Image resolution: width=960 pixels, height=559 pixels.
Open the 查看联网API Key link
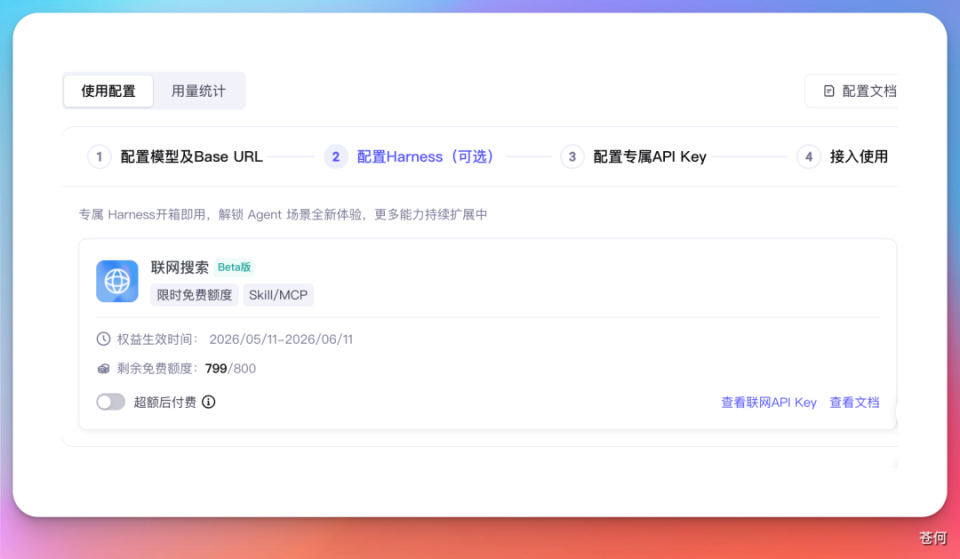coord(769,402)
